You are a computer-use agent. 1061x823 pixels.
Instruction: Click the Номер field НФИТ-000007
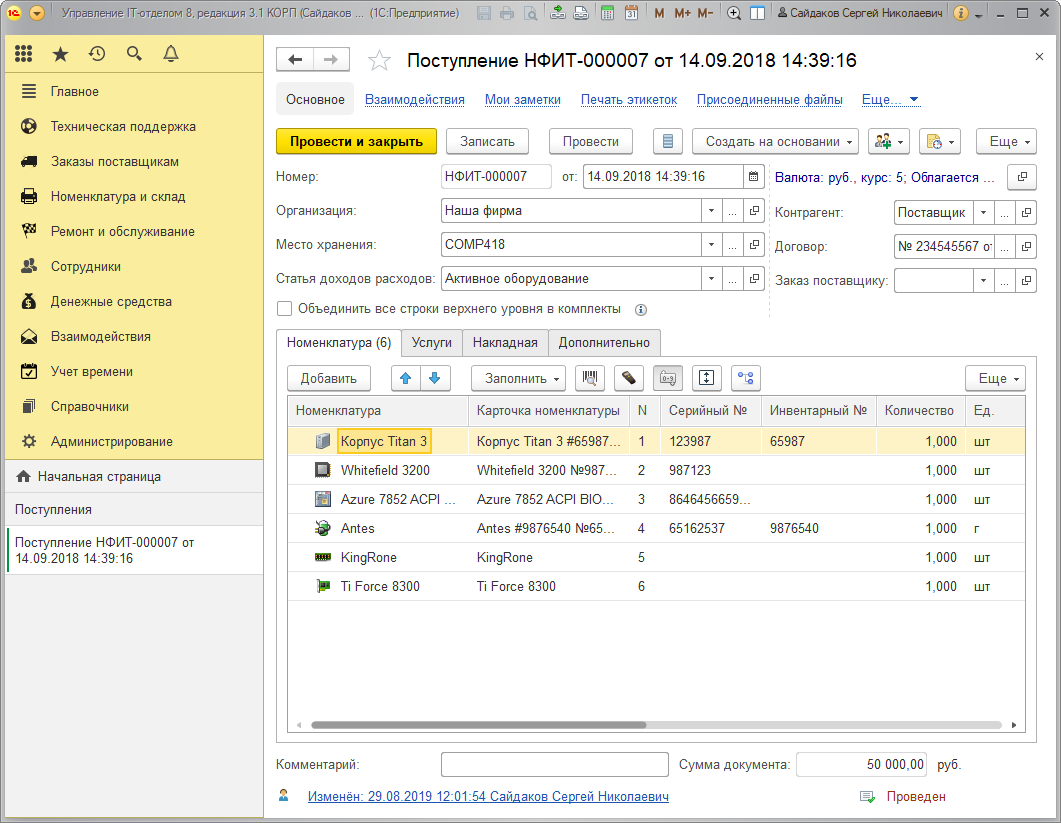coord(496,177)
